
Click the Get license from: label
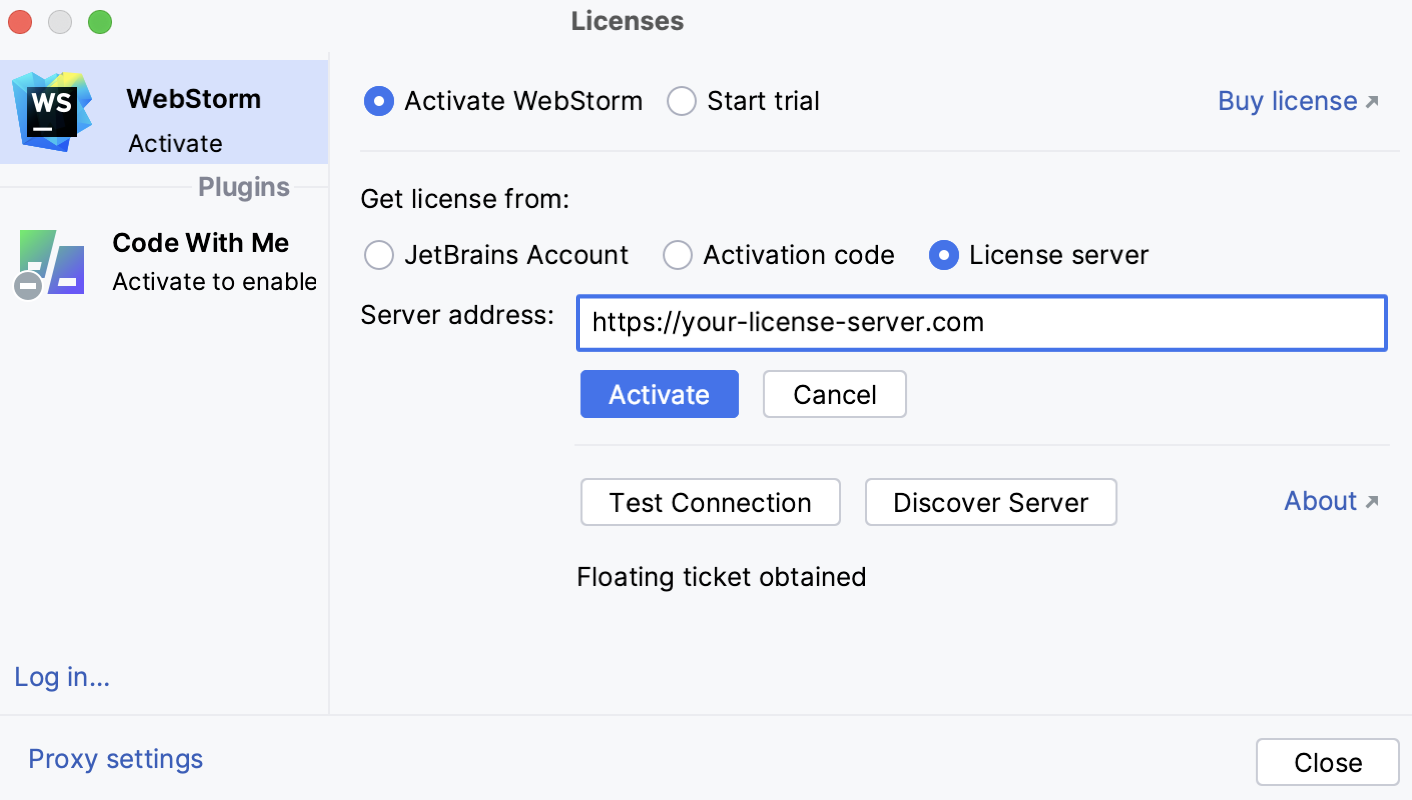pos(465,200)
